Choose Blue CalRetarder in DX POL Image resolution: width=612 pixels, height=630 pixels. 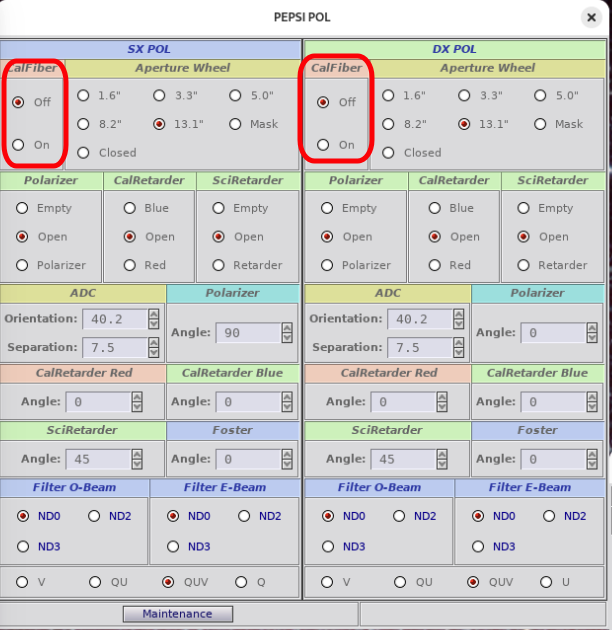point(434,208)
